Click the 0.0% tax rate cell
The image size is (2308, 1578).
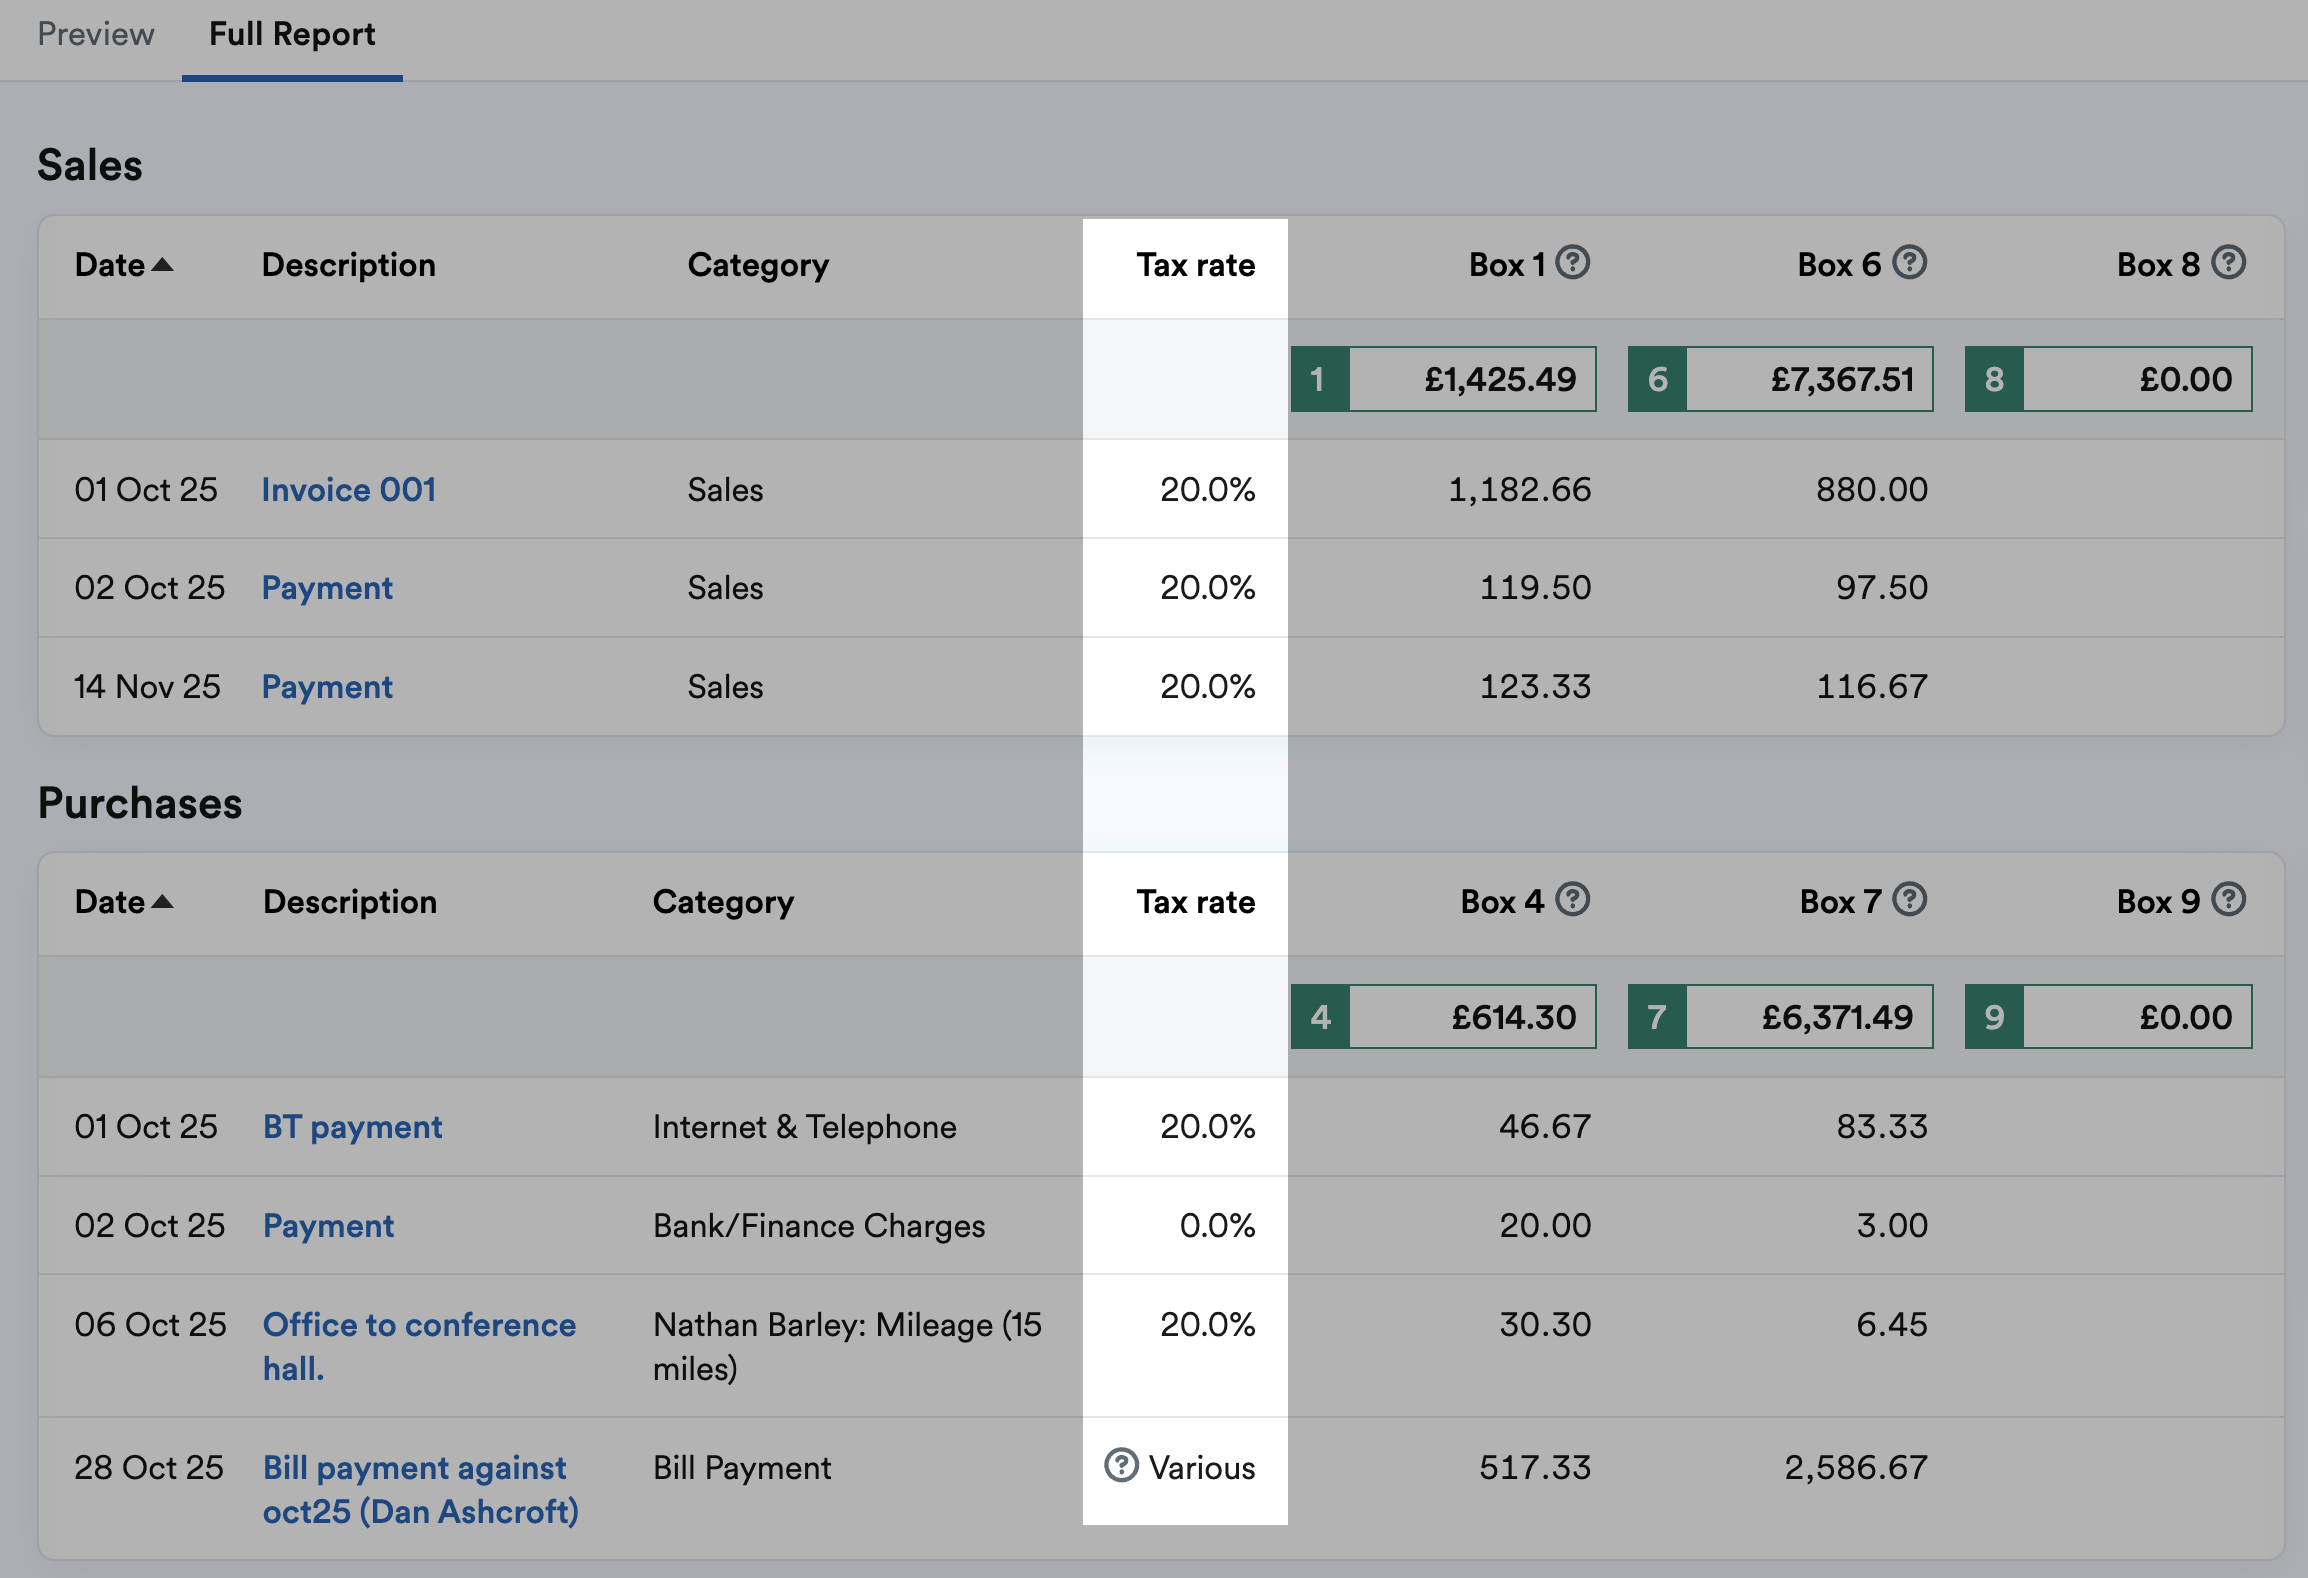(1217, 1225)
